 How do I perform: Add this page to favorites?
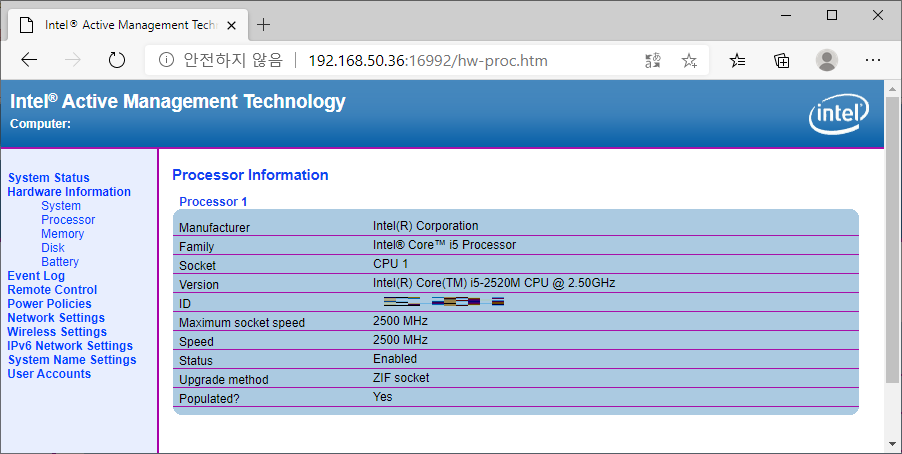[x=689, y=60]
